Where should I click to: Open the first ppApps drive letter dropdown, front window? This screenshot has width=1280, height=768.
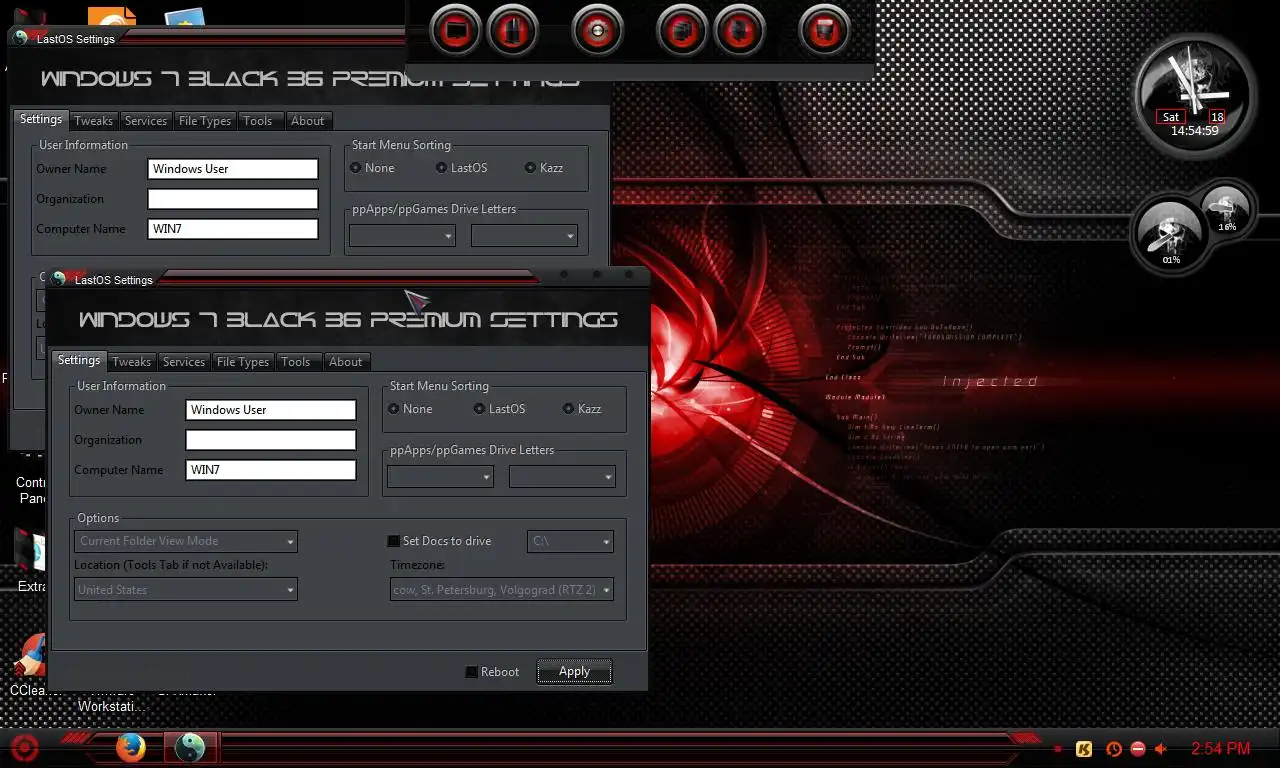[441, 477]
